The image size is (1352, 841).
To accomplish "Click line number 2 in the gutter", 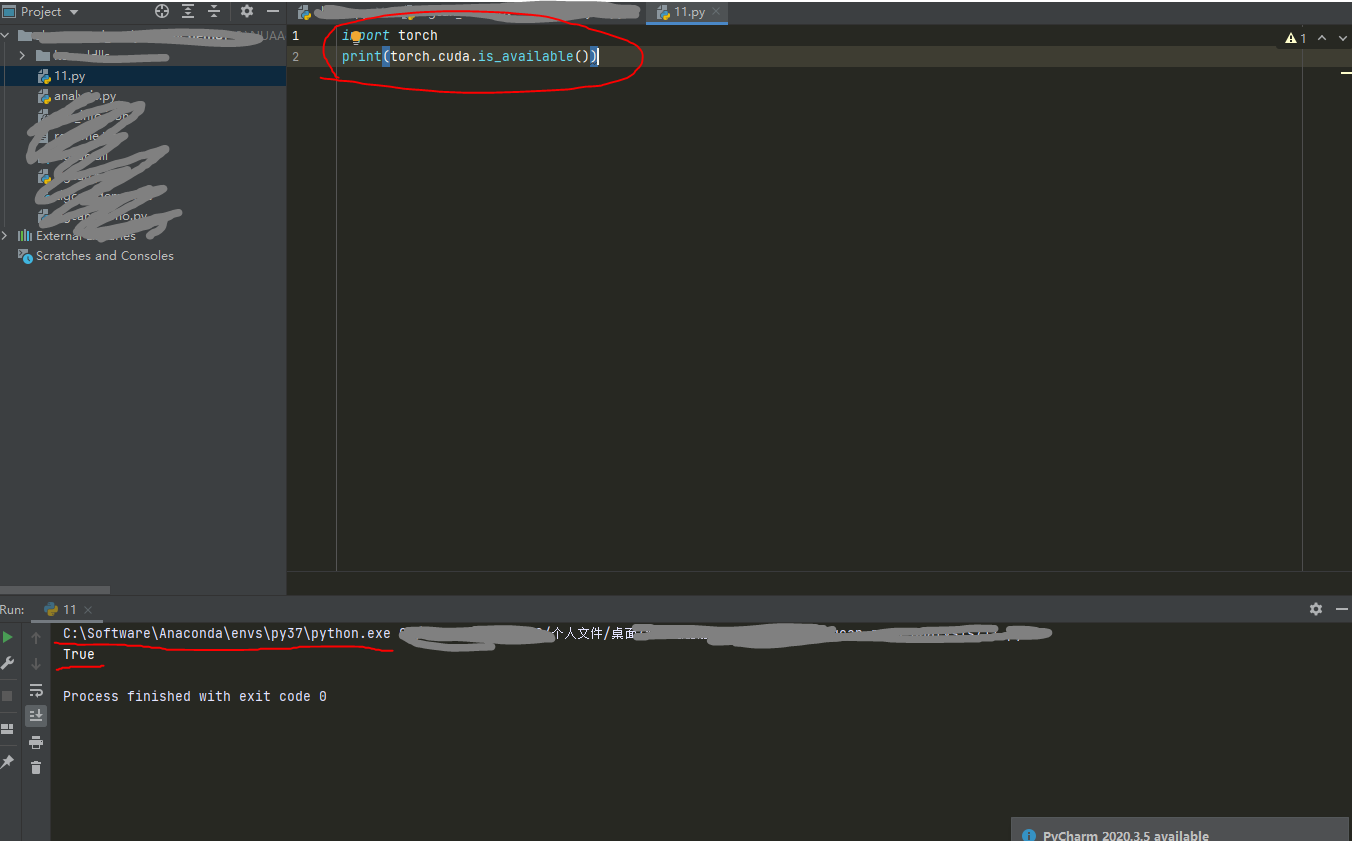I will pyautogui.click(x=295, y=56).
